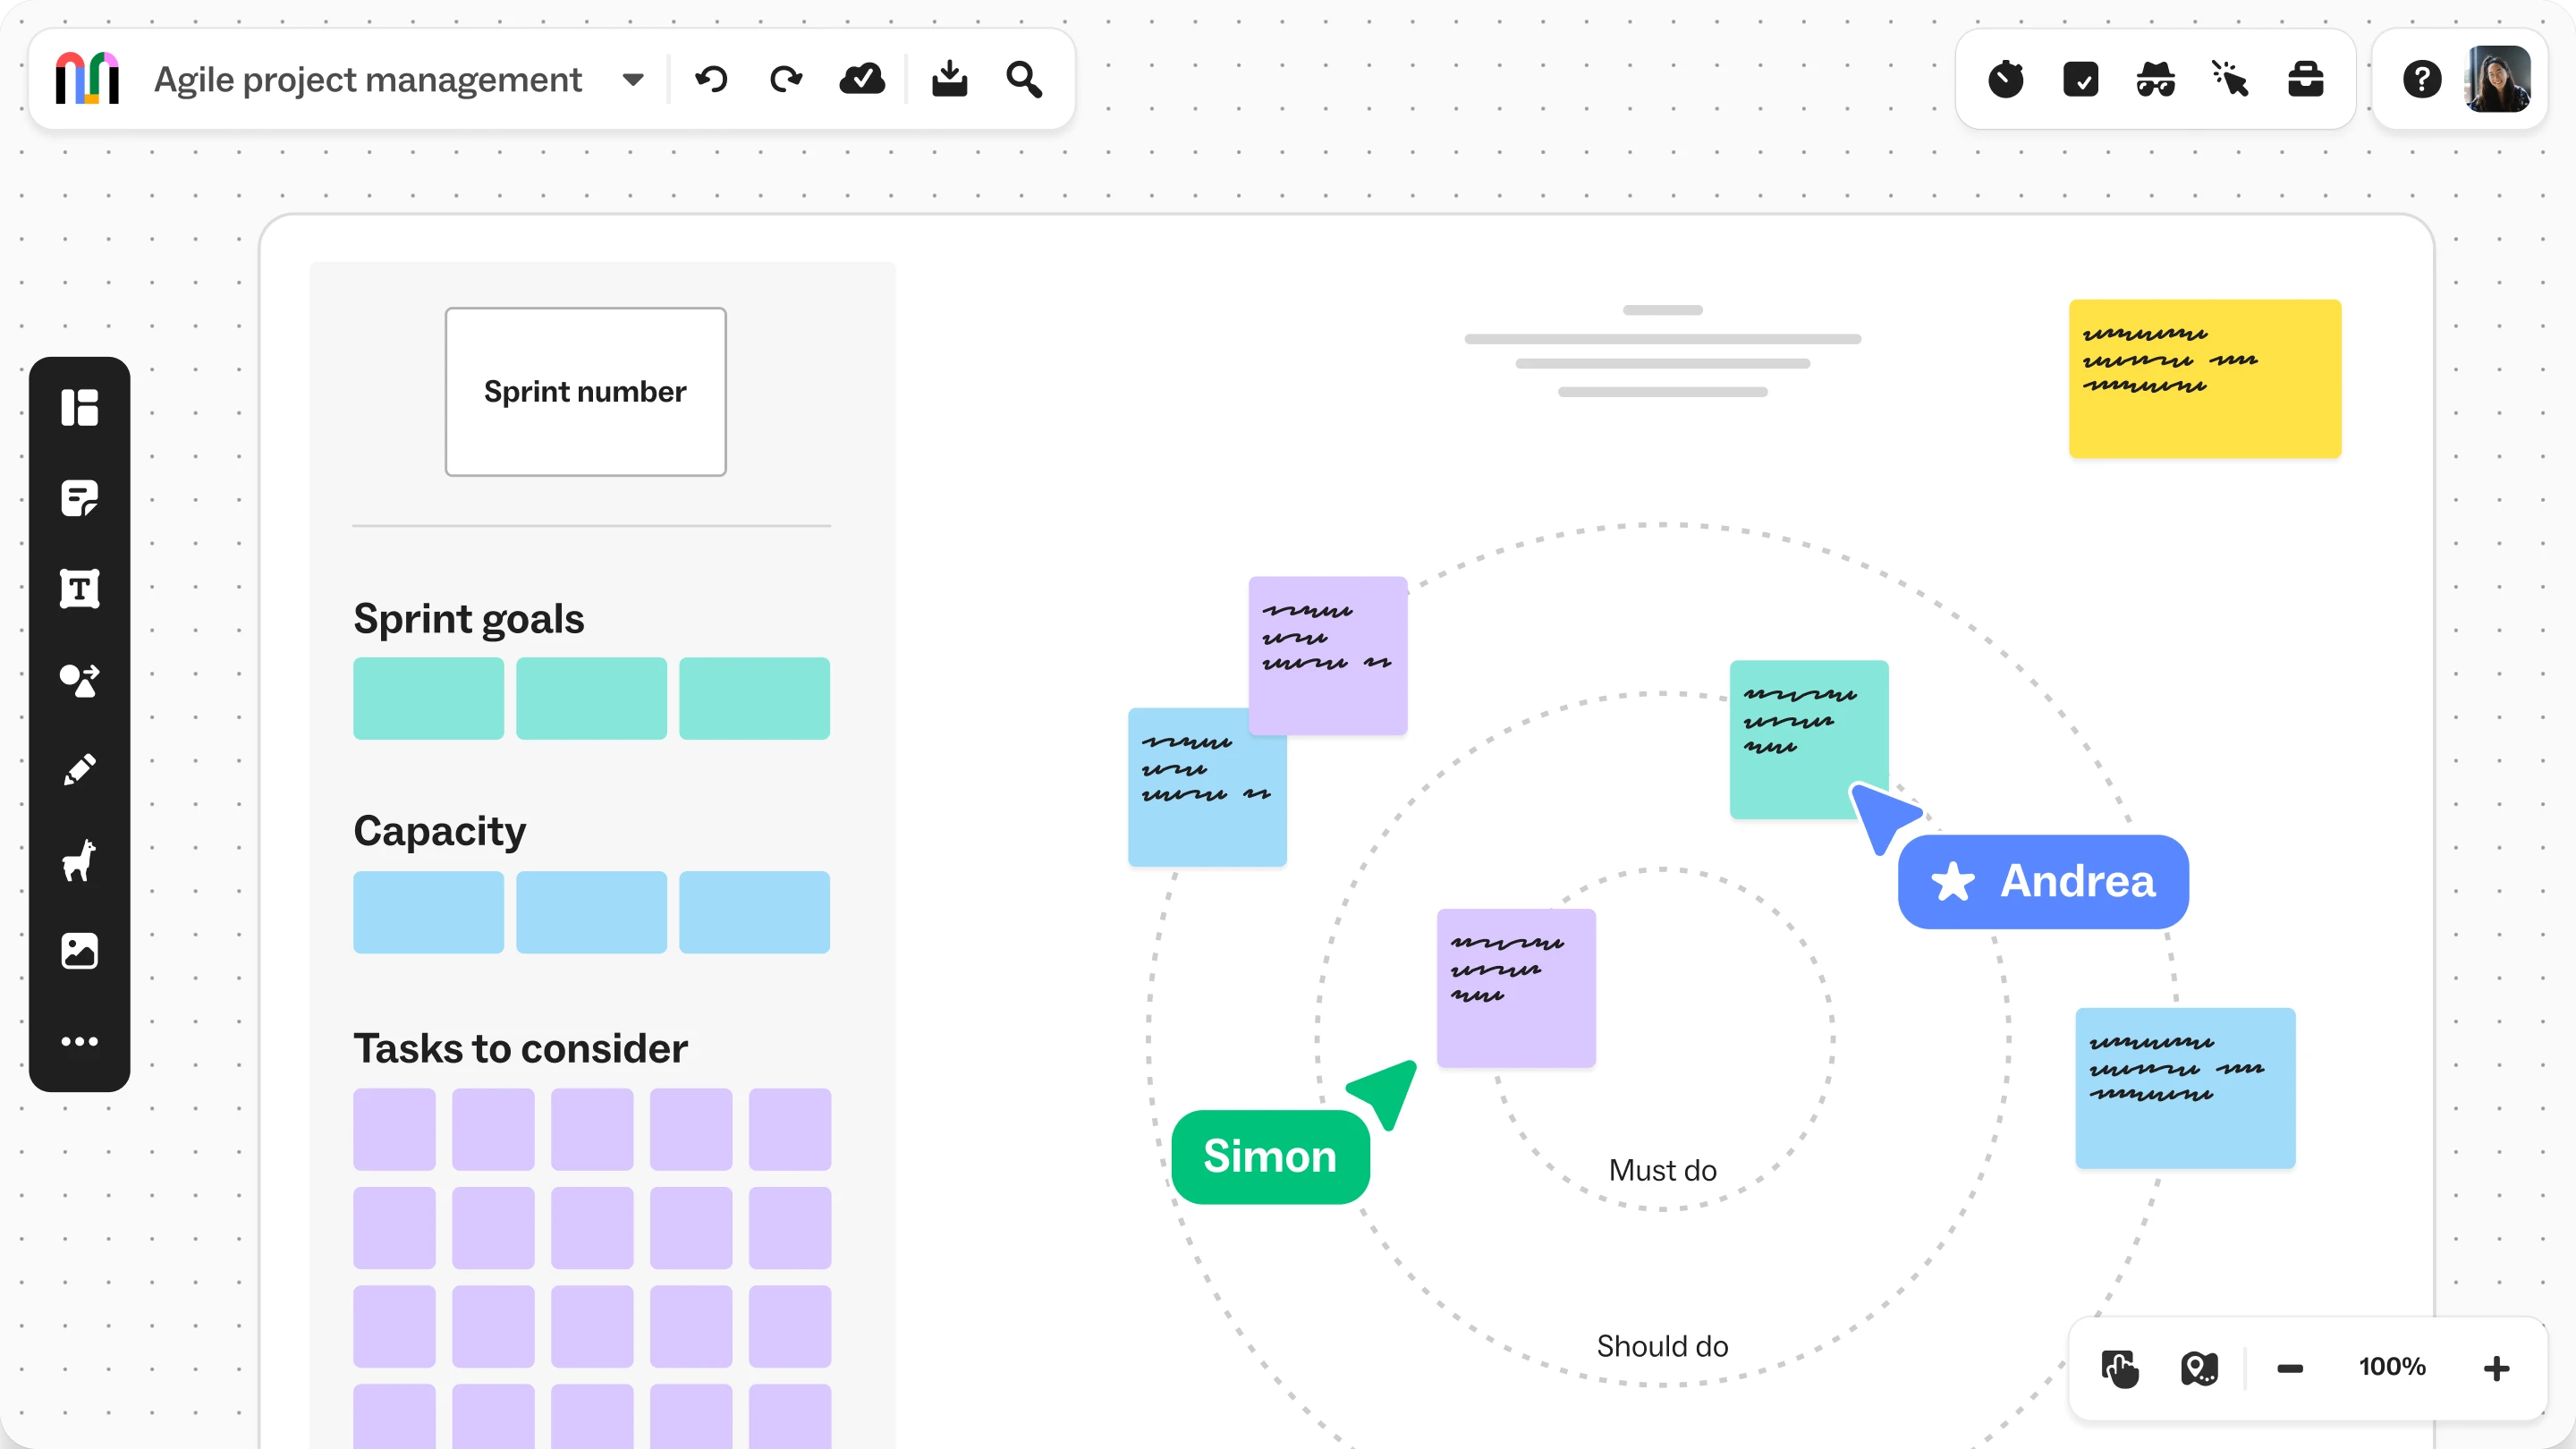Select the pencil drawing tool
This screenshot has height=1449, width=2576.
(x=79, y=770)
